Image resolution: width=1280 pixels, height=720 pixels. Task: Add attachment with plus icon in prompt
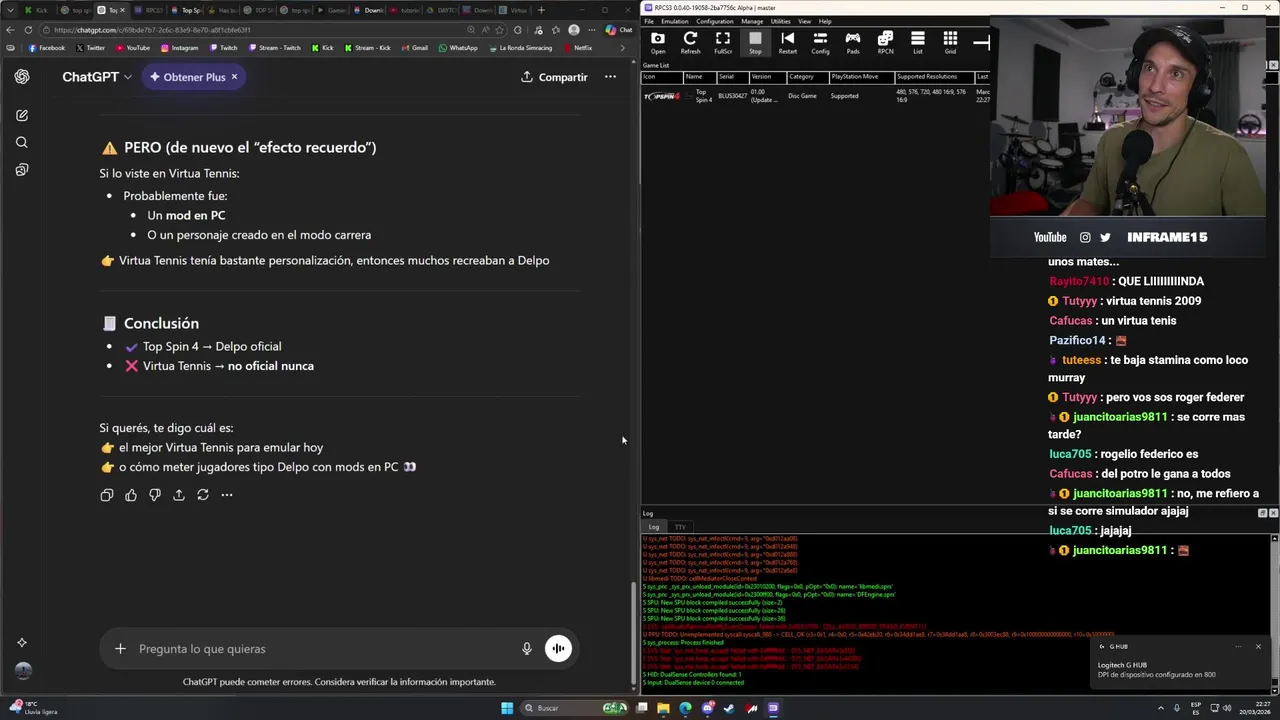pyautogui.click(x=120, y=649)
